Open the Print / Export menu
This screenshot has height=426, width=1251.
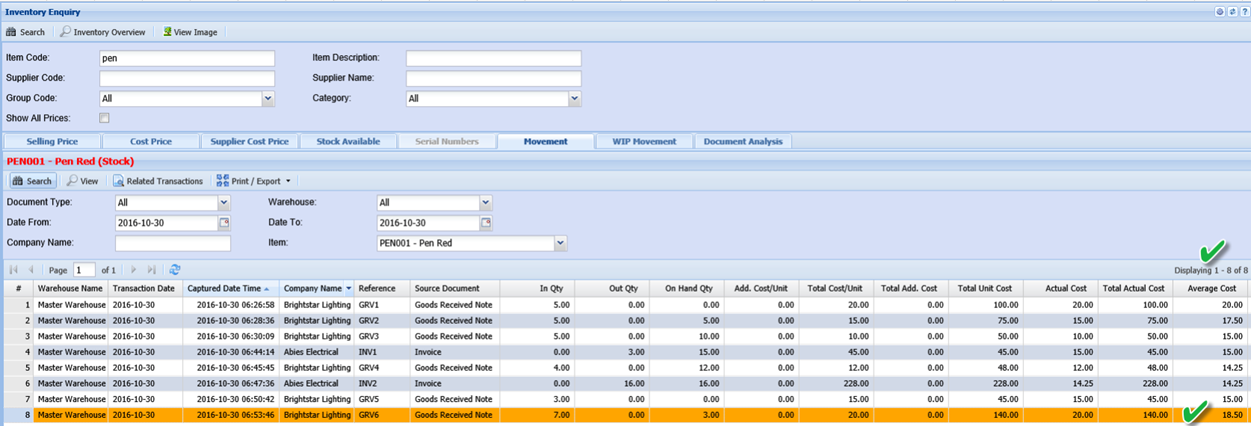[x=254, y=181]
